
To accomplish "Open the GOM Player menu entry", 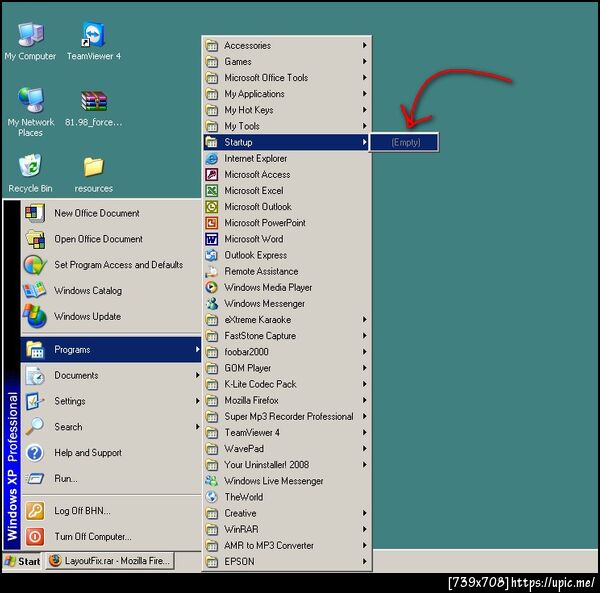I will click(287, 368).
